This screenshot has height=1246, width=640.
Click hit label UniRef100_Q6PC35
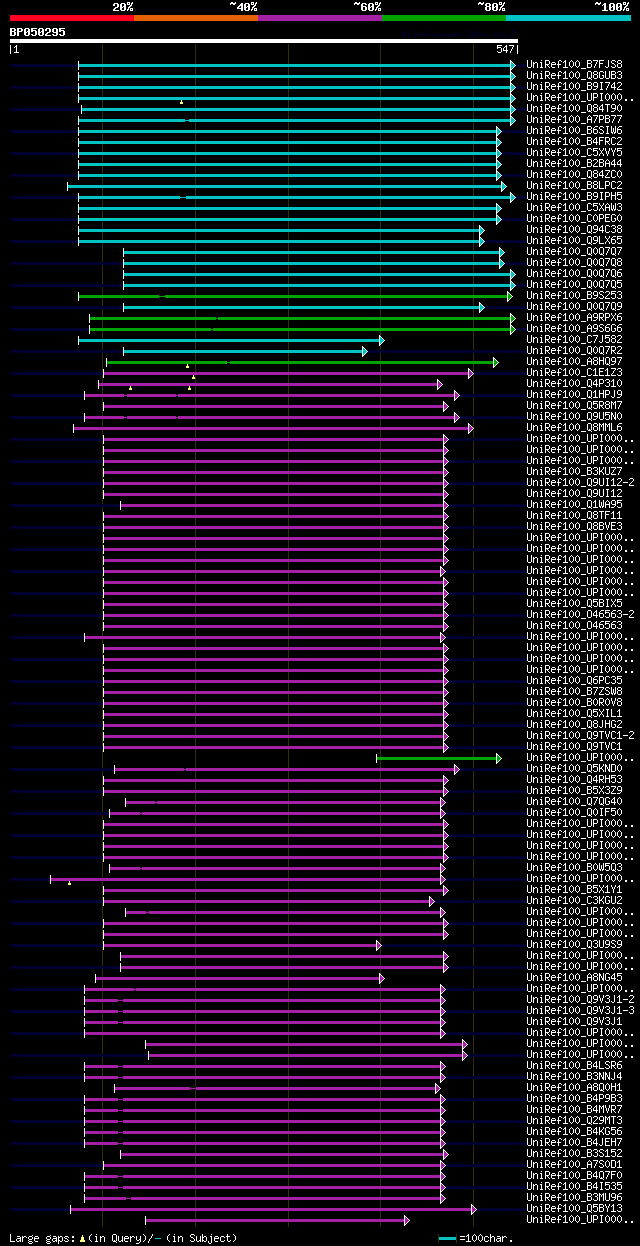pos(574,680)
